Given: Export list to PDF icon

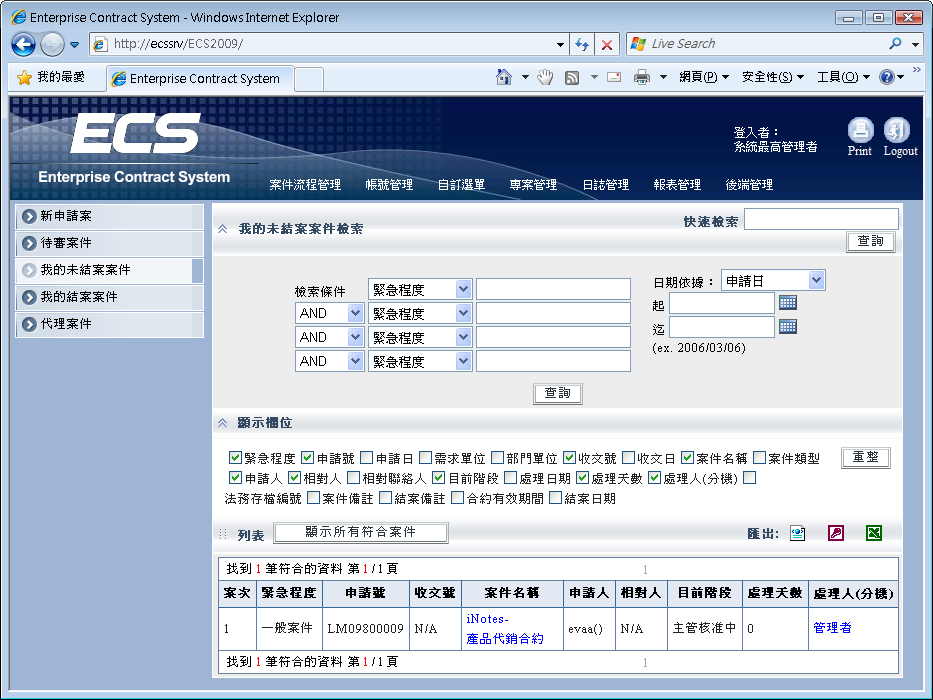Looking at the screenshot, I should tap(836, 533).
